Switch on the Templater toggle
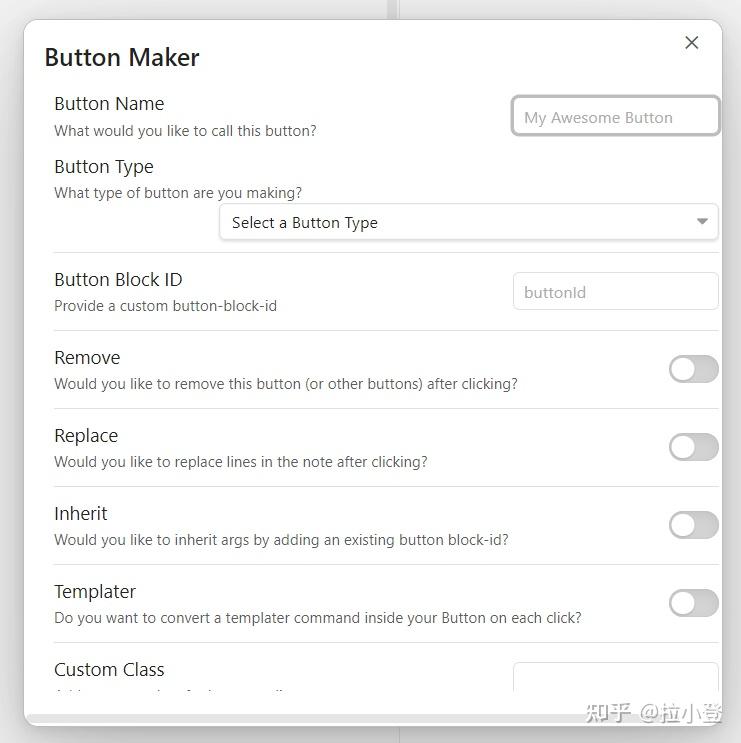 click(693, 603)
